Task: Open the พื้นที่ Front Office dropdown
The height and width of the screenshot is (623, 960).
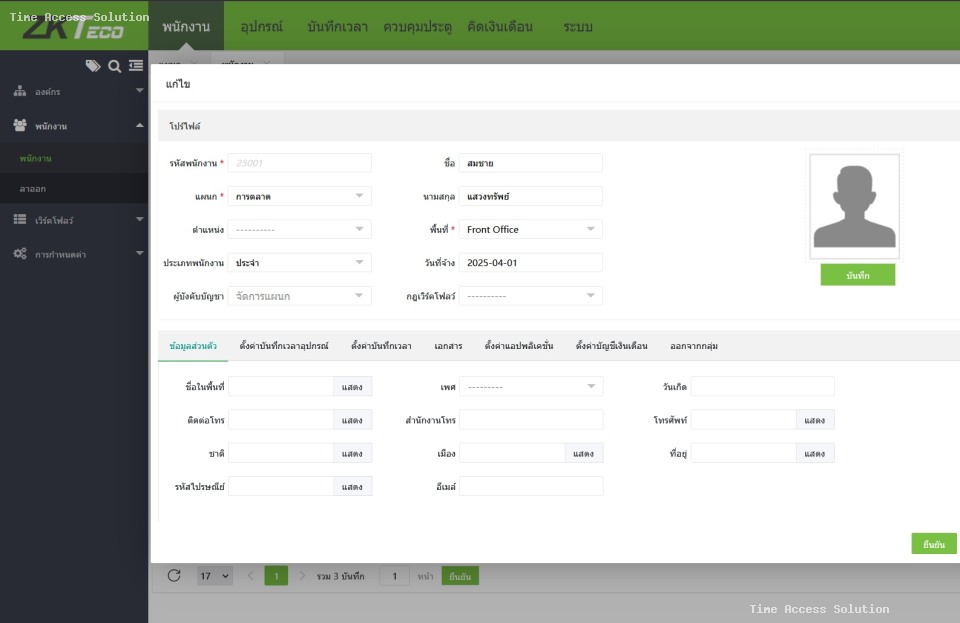Action: click(530, 229)
